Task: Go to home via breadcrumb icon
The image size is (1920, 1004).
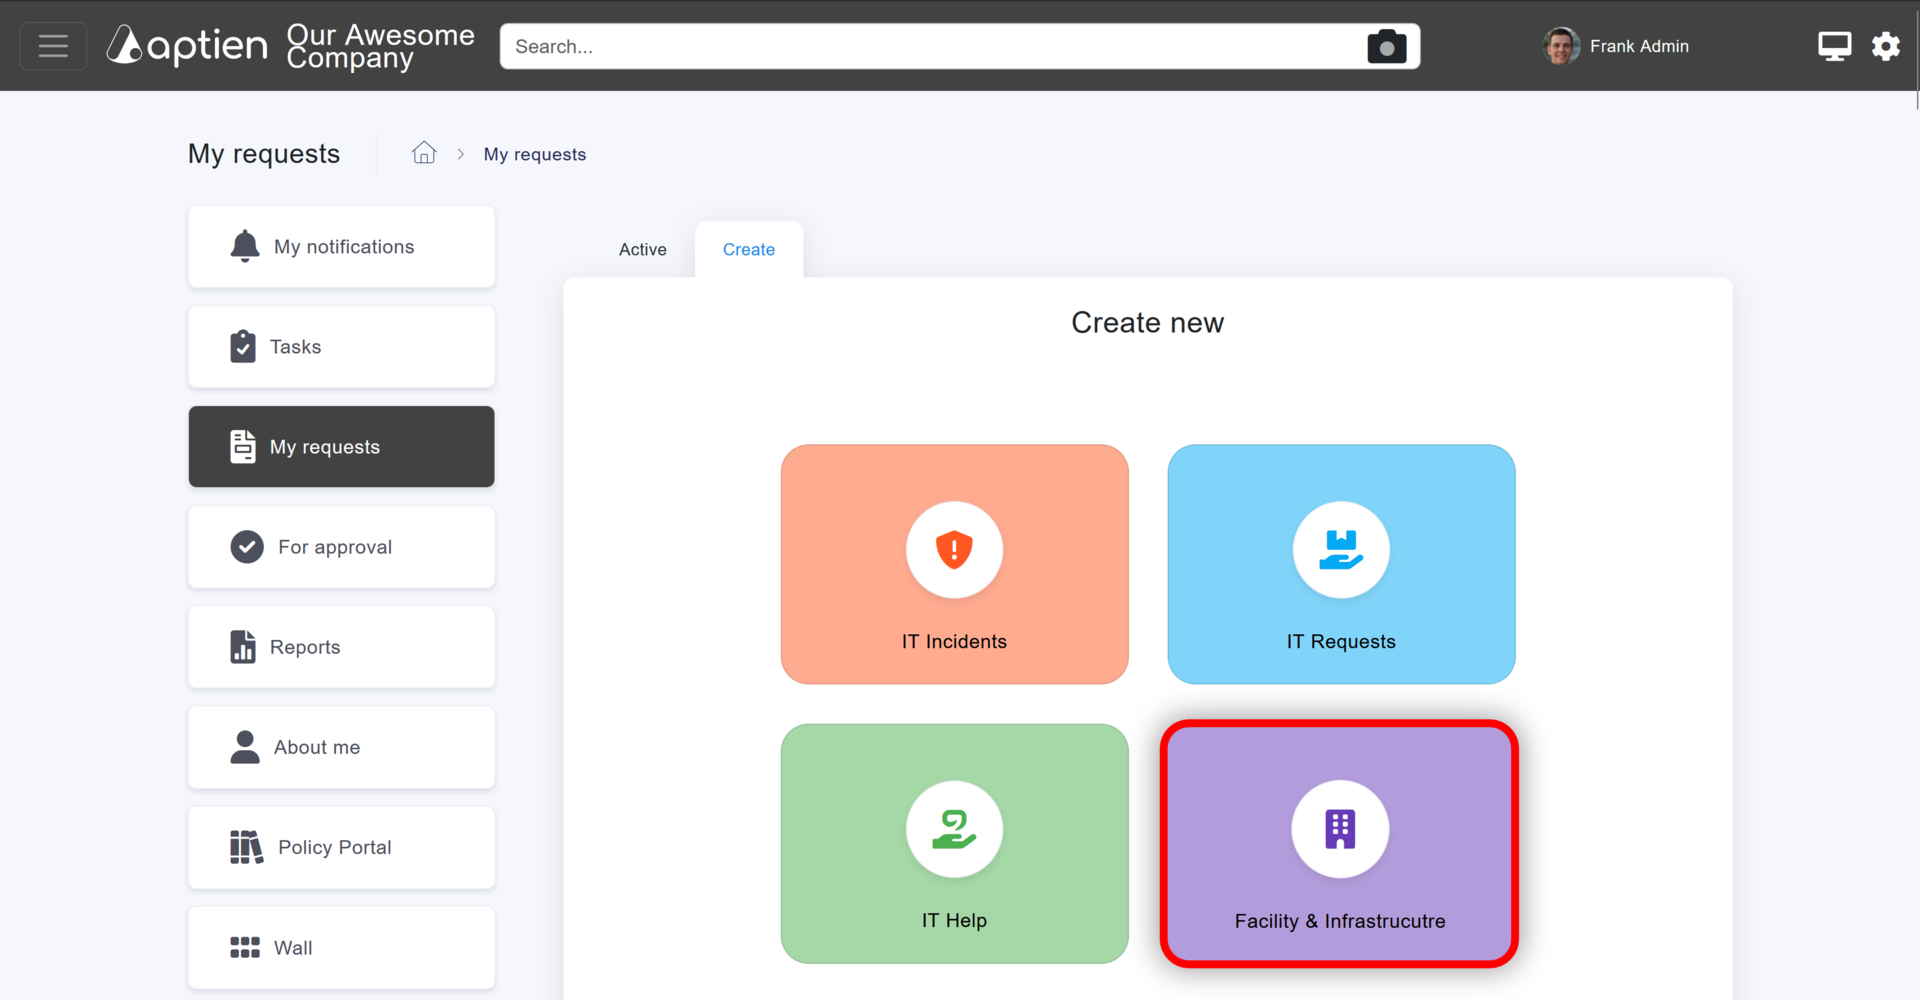Action: tap(424, 153)
